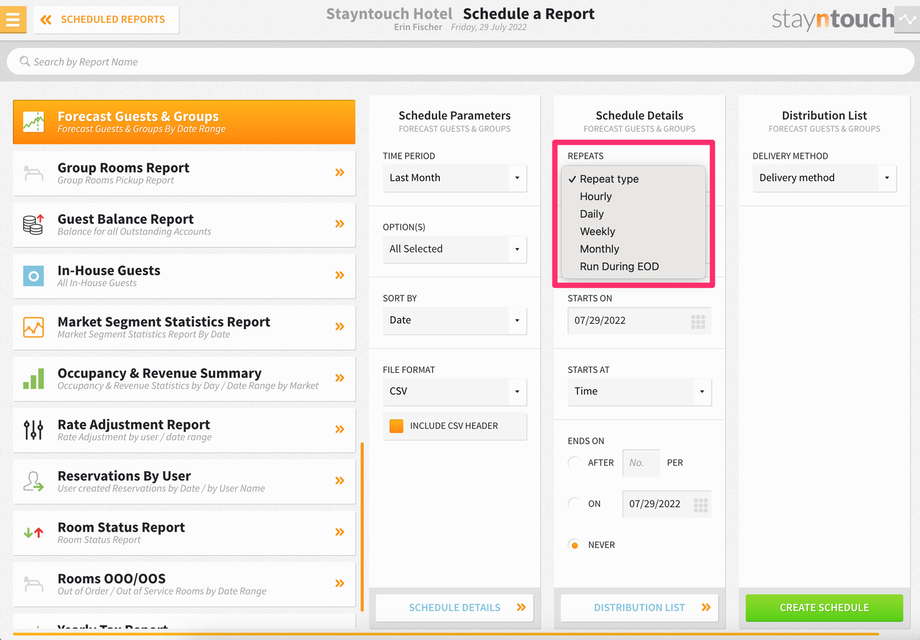Click the chevron arrows on Reservations By User
Image resolution: width=920 pixels, height=640 pixels.
coord(340,480)
